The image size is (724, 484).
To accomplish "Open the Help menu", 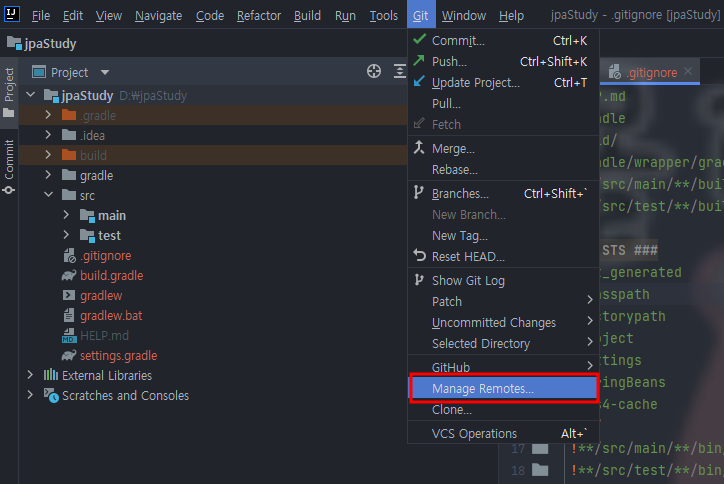I will coord(511,16).
